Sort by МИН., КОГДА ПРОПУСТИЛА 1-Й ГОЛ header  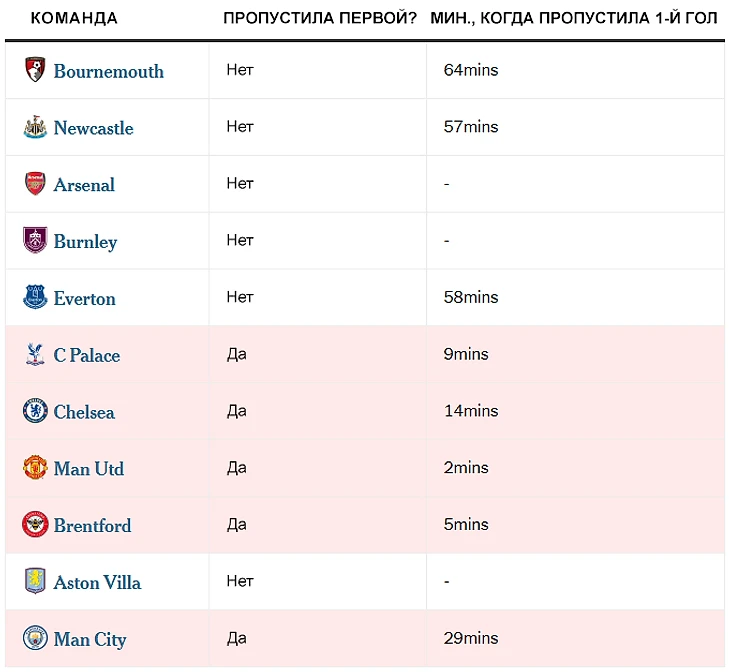point(574,18)
